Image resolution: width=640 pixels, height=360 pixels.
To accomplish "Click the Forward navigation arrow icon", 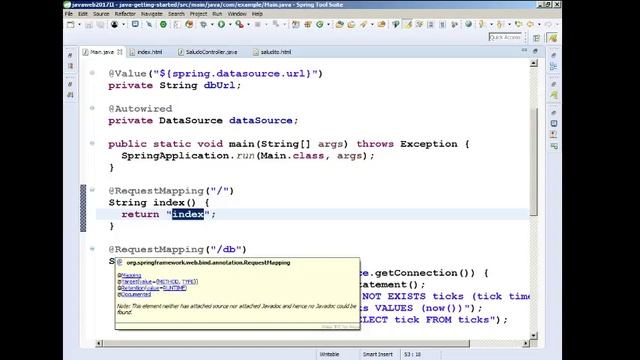I will (548, 24).
